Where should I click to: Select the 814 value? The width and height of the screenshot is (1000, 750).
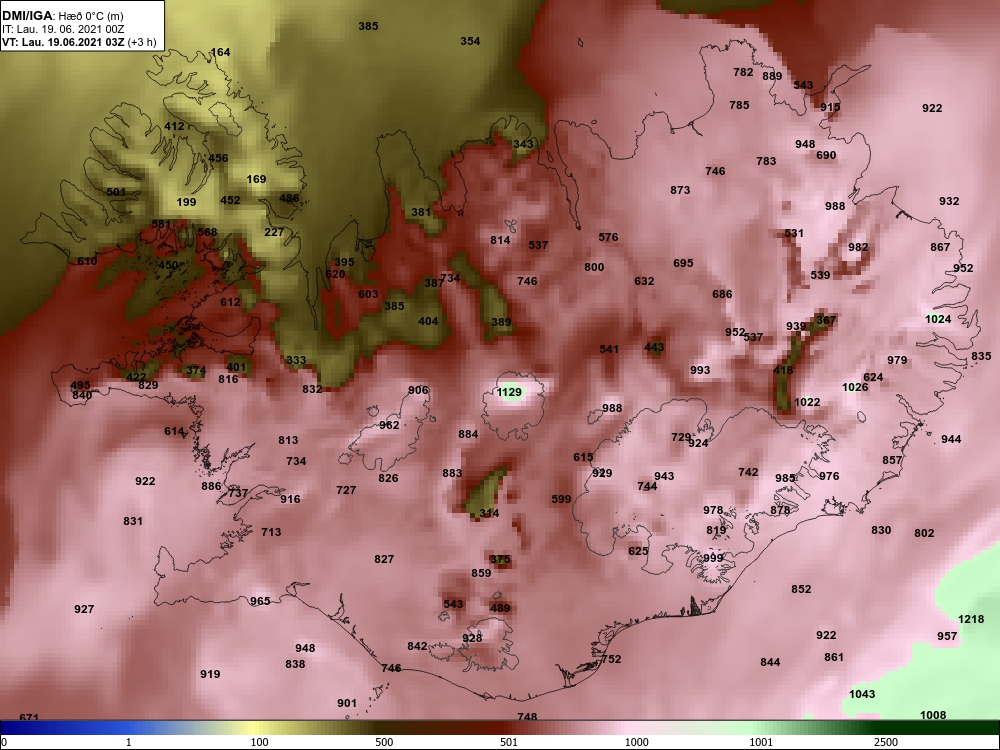click(x=500, y=240)
